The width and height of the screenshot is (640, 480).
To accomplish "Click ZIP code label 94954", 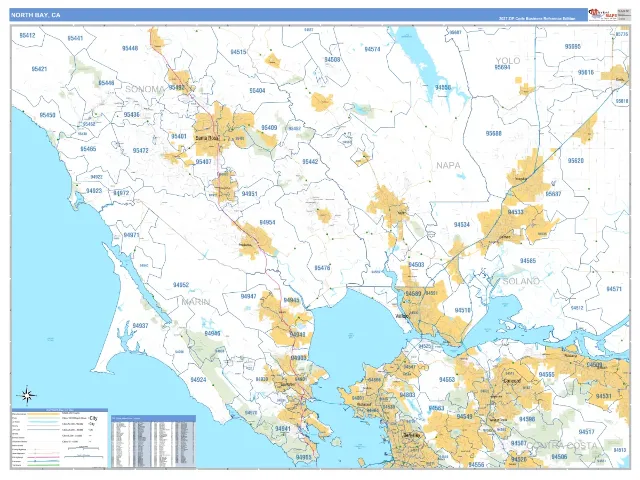I will click(267, 222).
